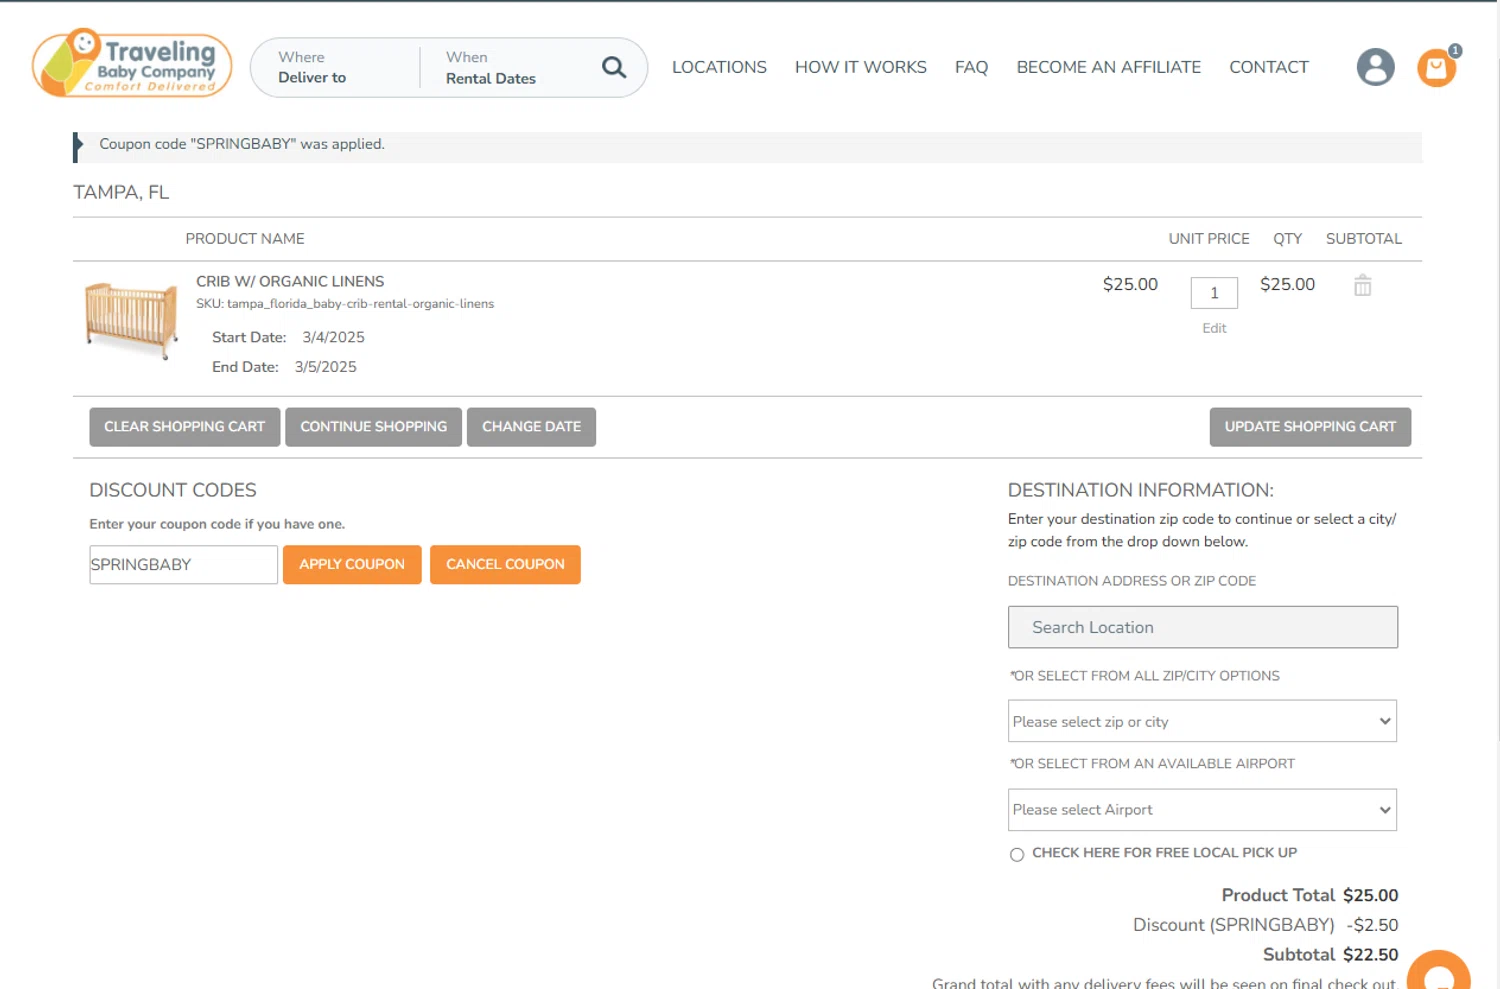Expand the Please select Airport dropdown

click(1202, 810)
